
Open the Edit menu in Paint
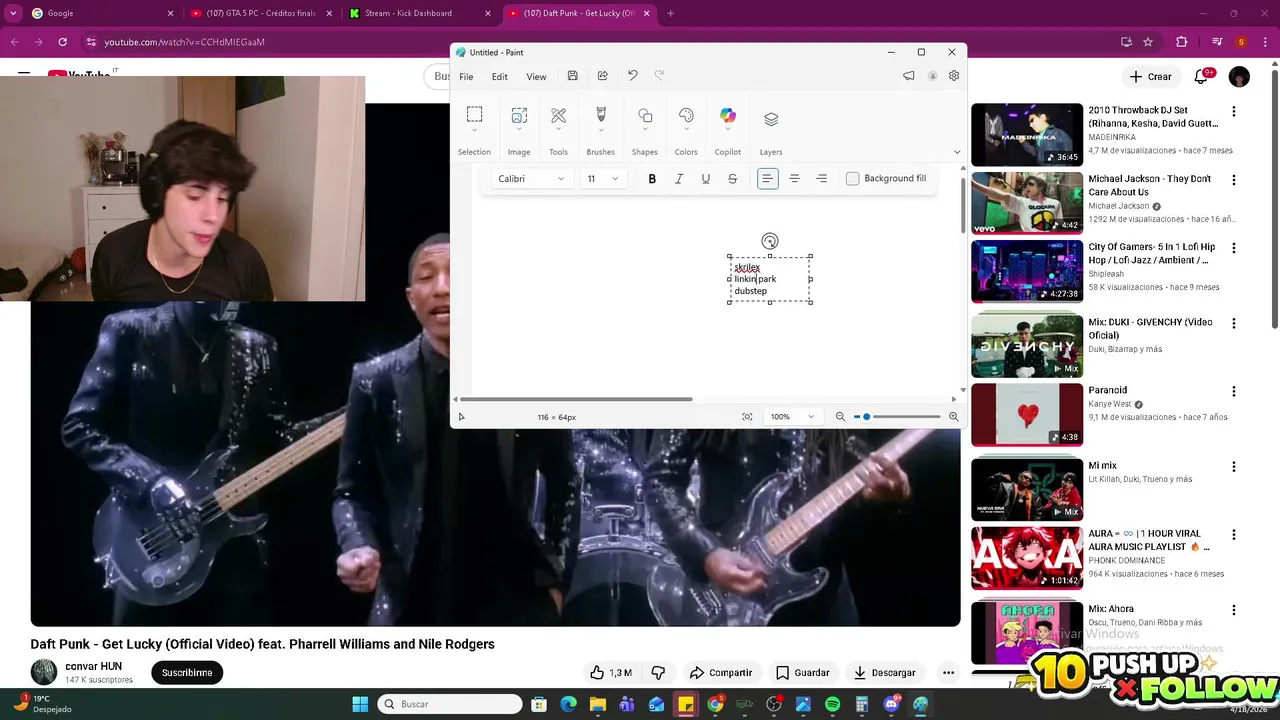(x=499, y=77)
